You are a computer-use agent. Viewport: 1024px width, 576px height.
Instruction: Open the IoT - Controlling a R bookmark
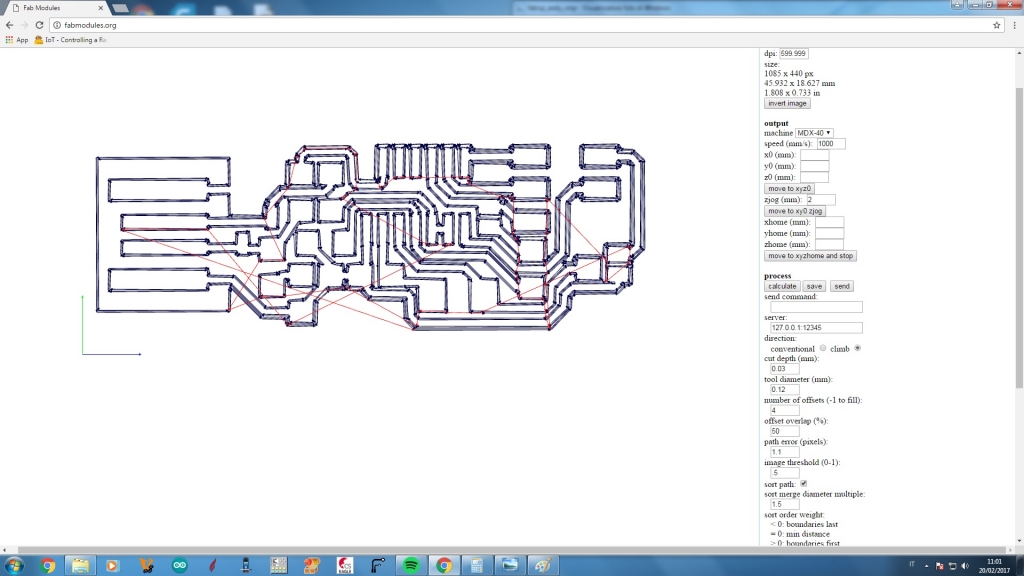71,40
